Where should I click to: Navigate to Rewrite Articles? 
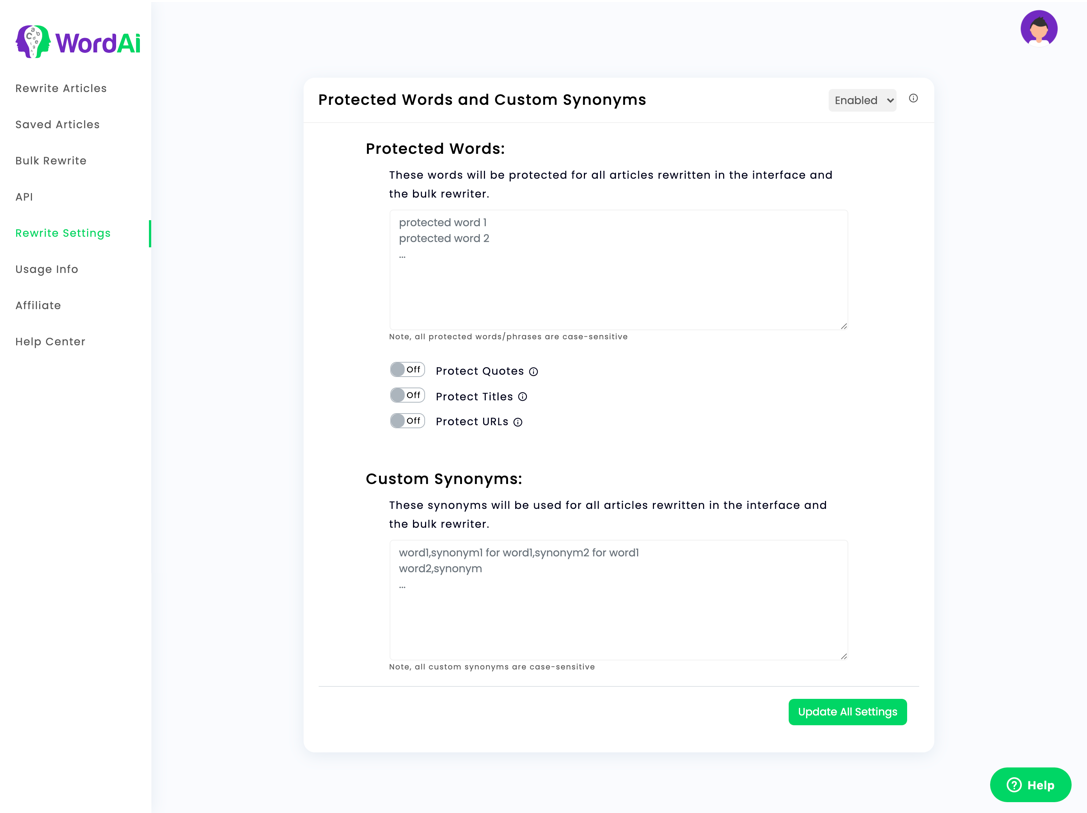click(x=61, y=88)
